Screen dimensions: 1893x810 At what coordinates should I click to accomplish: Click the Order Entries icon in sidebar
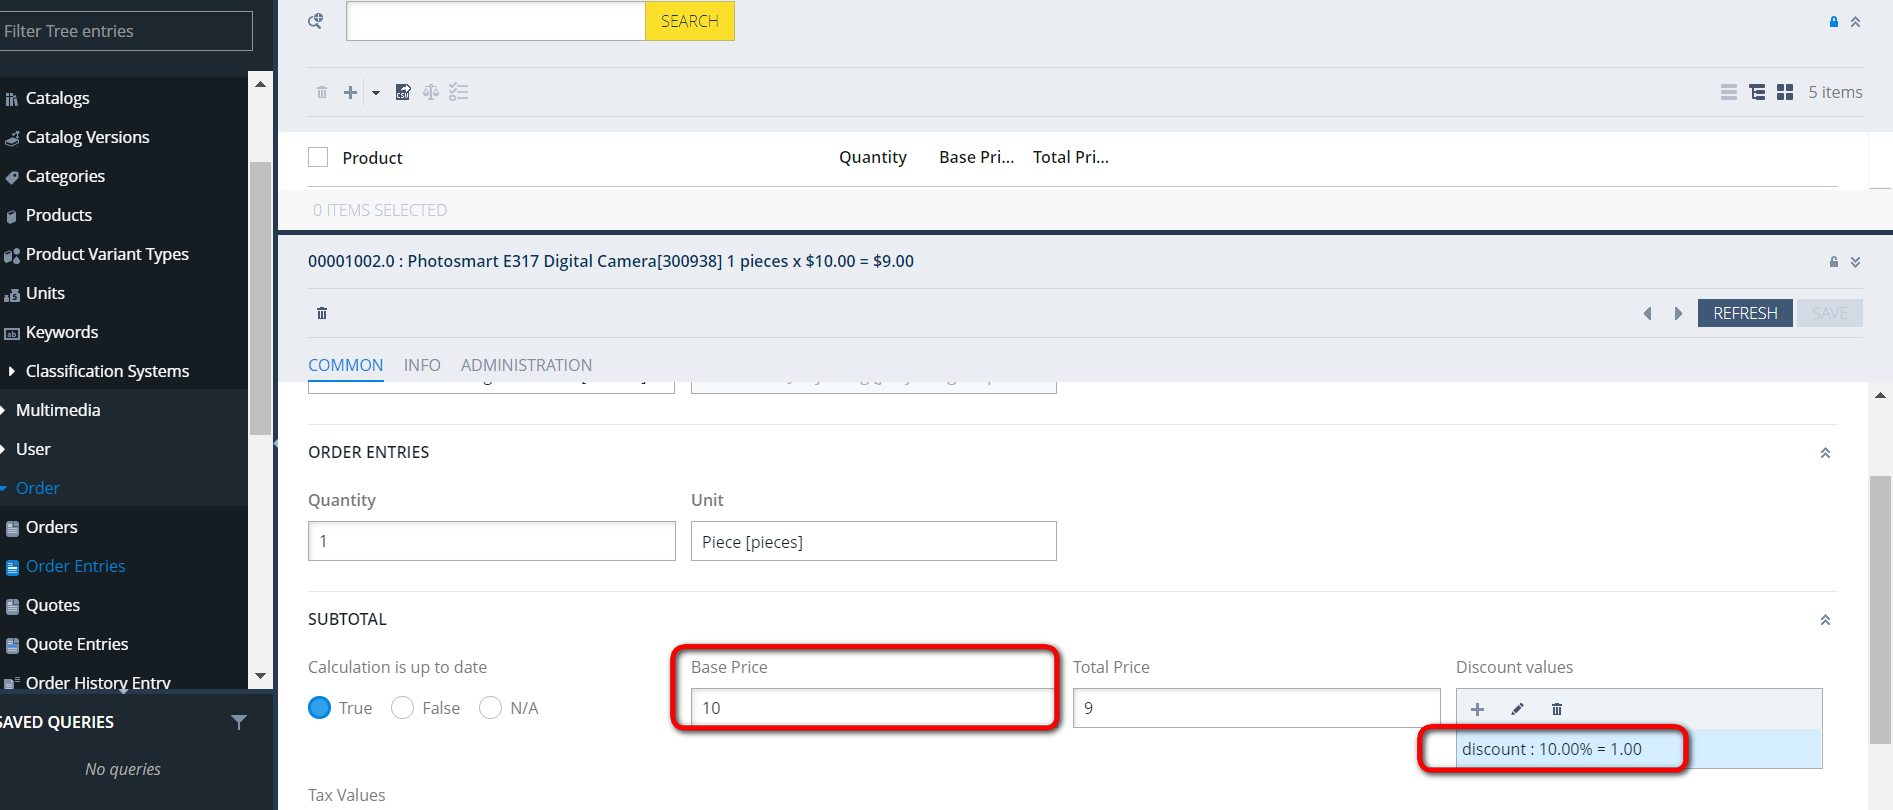point(12,567)
